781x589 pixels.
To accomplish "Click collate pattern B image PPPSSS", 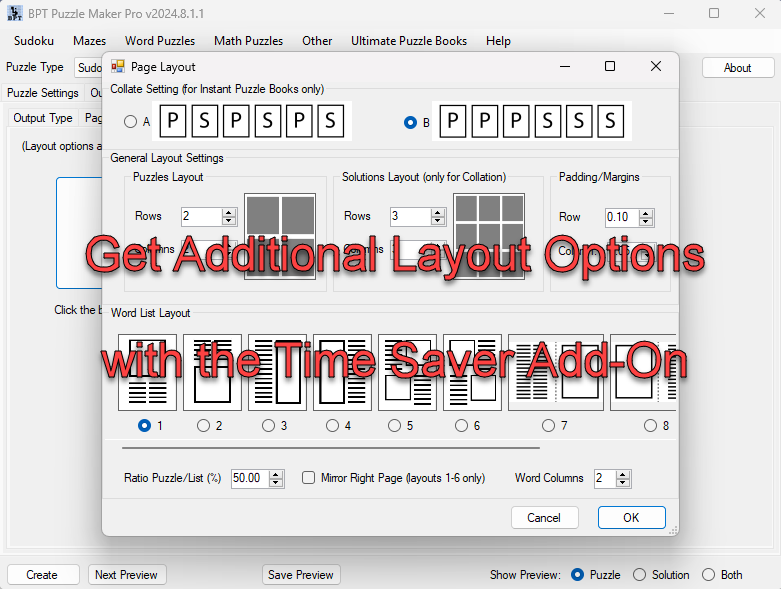I will [531, 121].
